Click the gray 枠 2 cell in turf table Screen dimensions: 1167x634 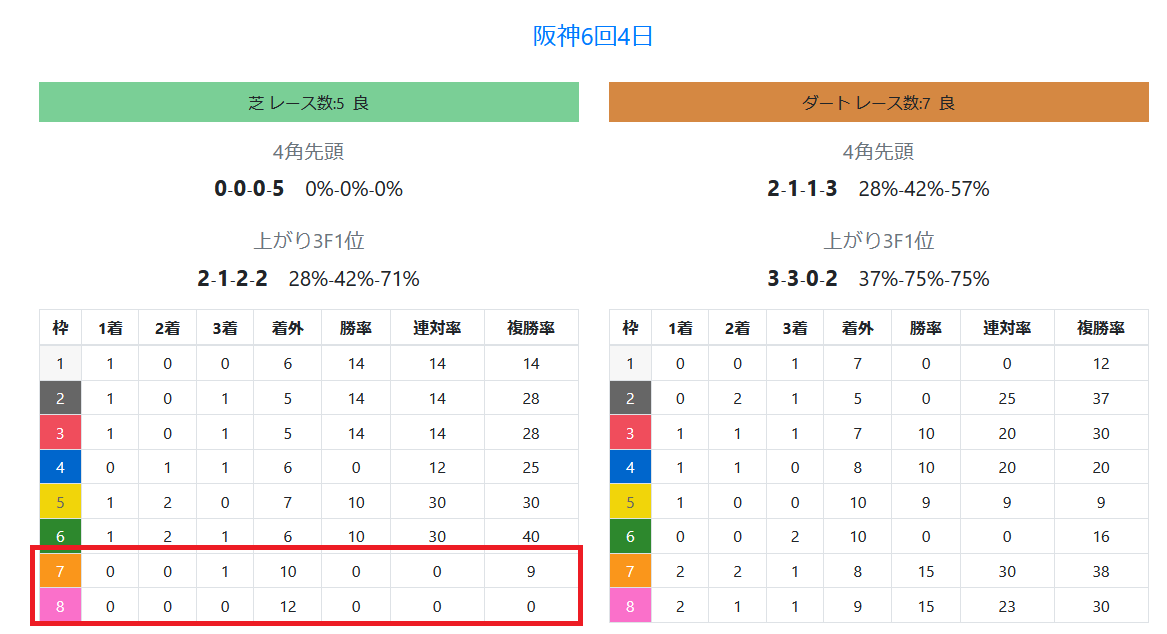(60, 398)
